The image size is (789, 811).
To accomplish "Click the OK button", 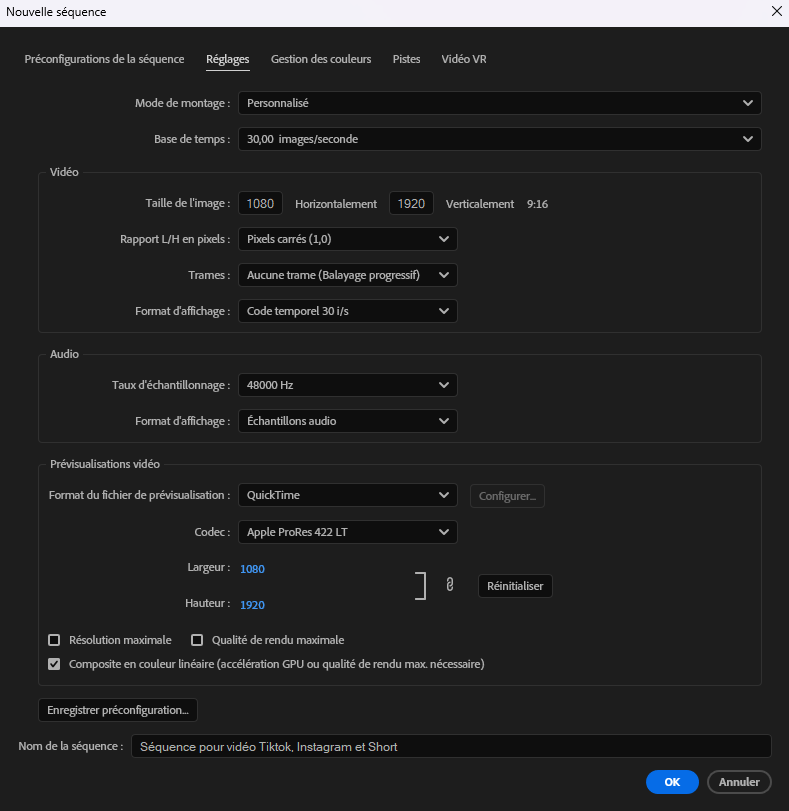I will click(672, 782).
